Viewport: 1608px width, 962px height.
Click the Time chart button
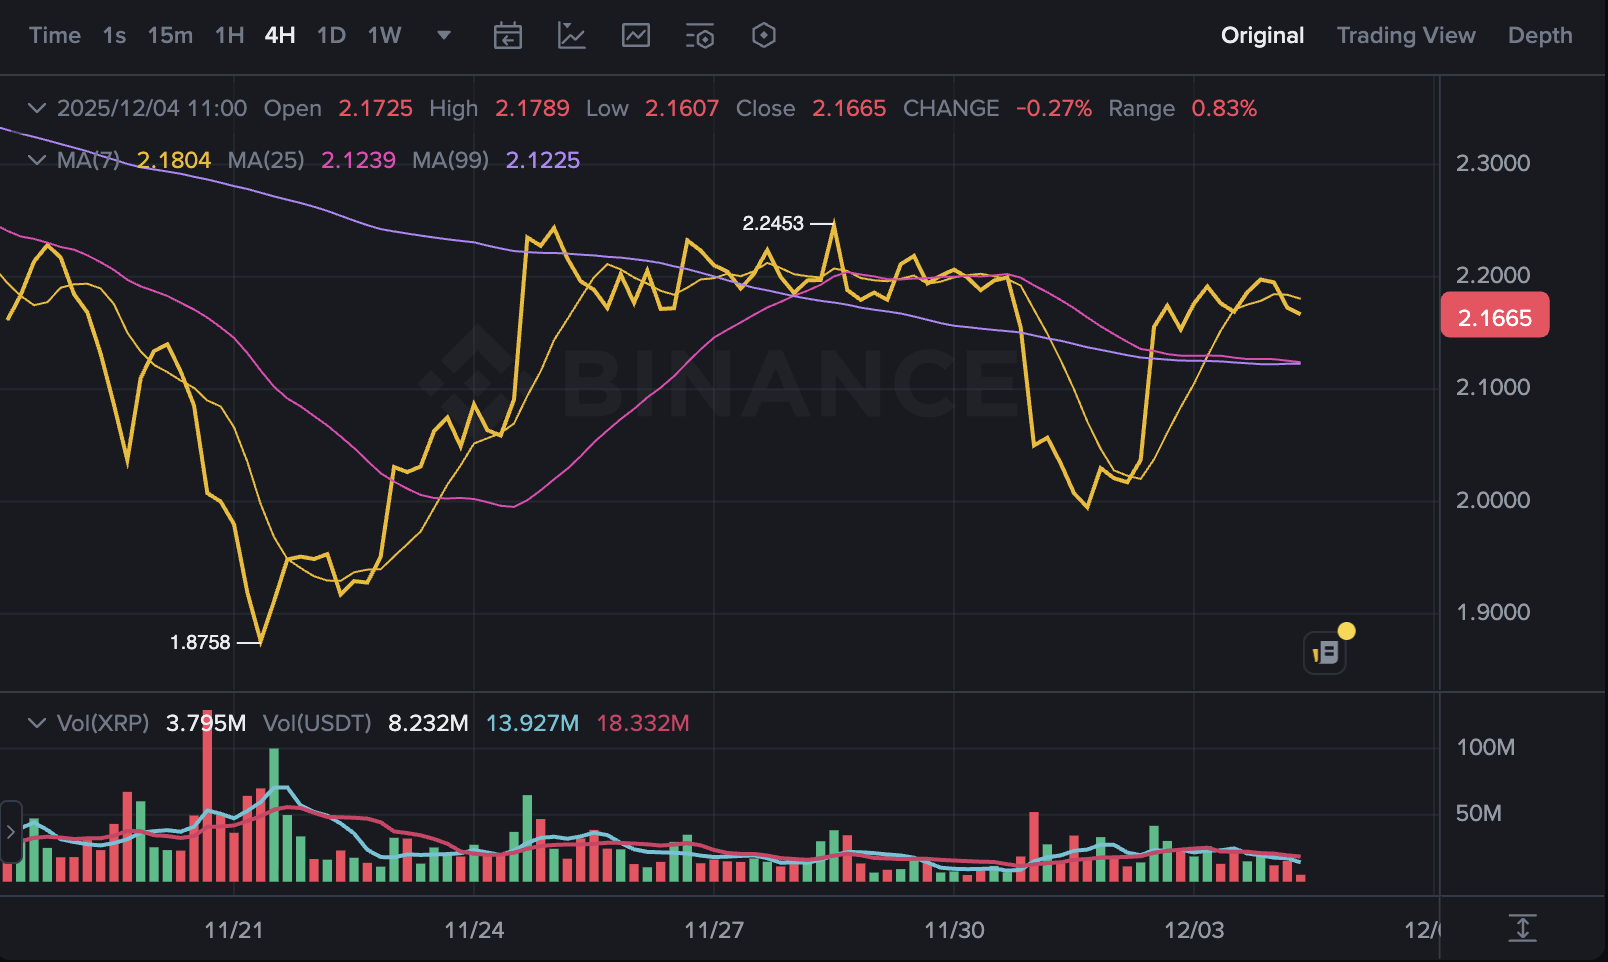click(x=55, y=36)
